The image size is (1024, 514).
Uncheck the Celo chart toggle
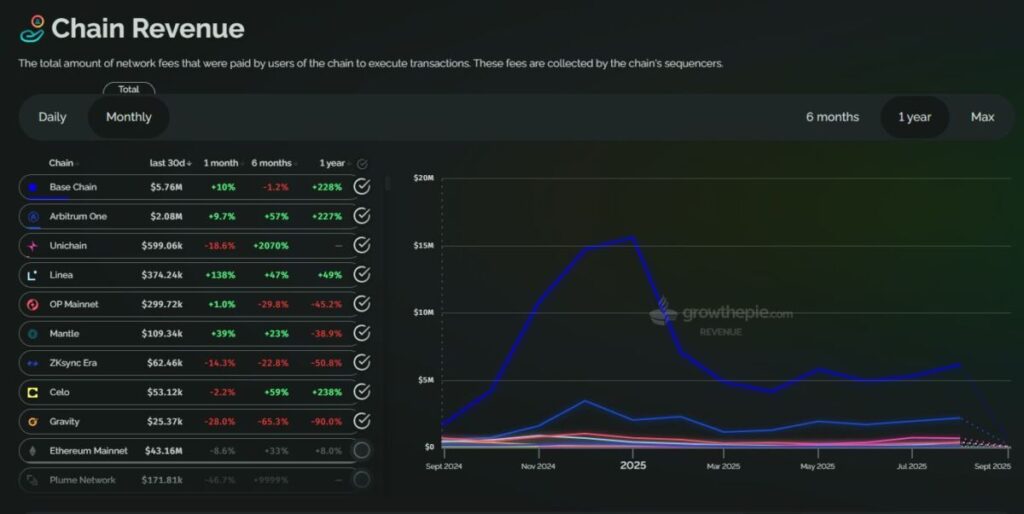pyautogui.click(x=362, y=392)
